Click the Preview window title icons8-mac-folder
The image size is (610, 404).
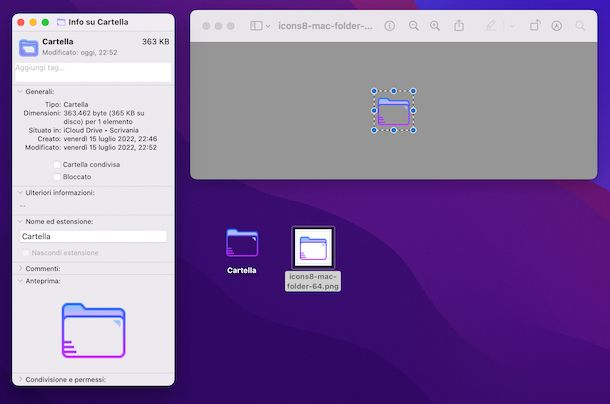pyautogui.click(x=325, y=26)
